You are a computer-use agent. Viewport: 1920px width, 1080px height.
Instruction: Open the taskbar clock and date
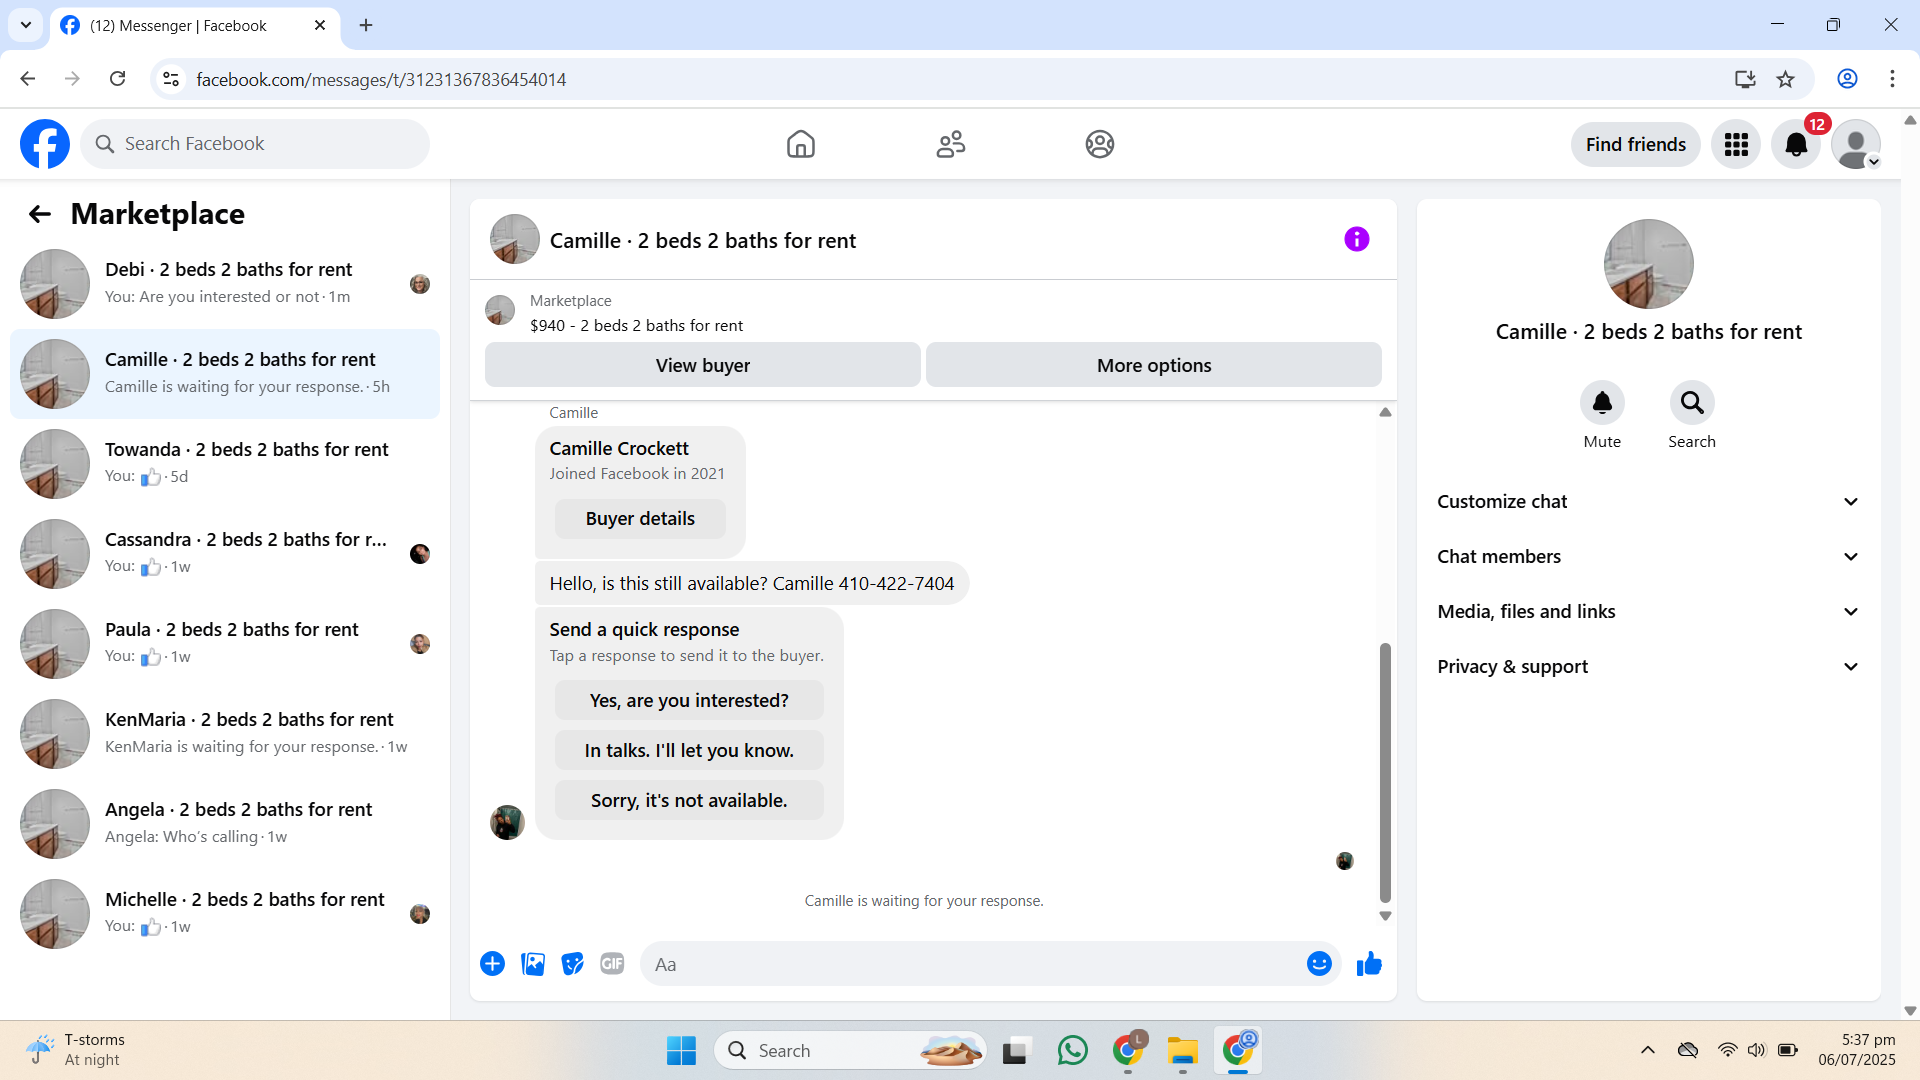tap(1856, 1050)
